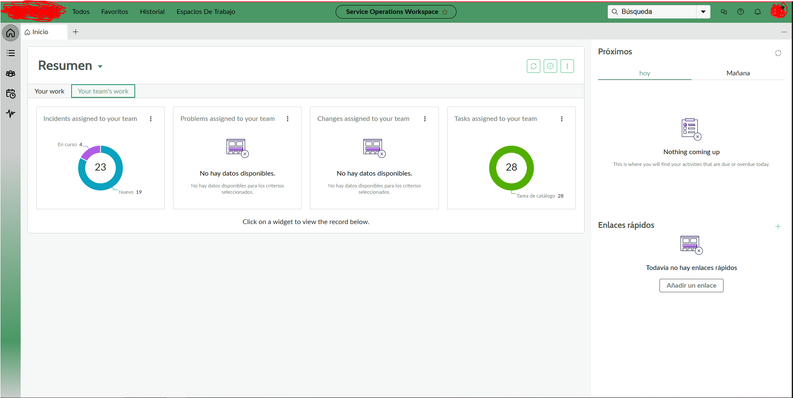The width and height of the screenshot is (793, 398).
Task: Switch Próximos to the hoy tab
Action: tap(644, 73)
